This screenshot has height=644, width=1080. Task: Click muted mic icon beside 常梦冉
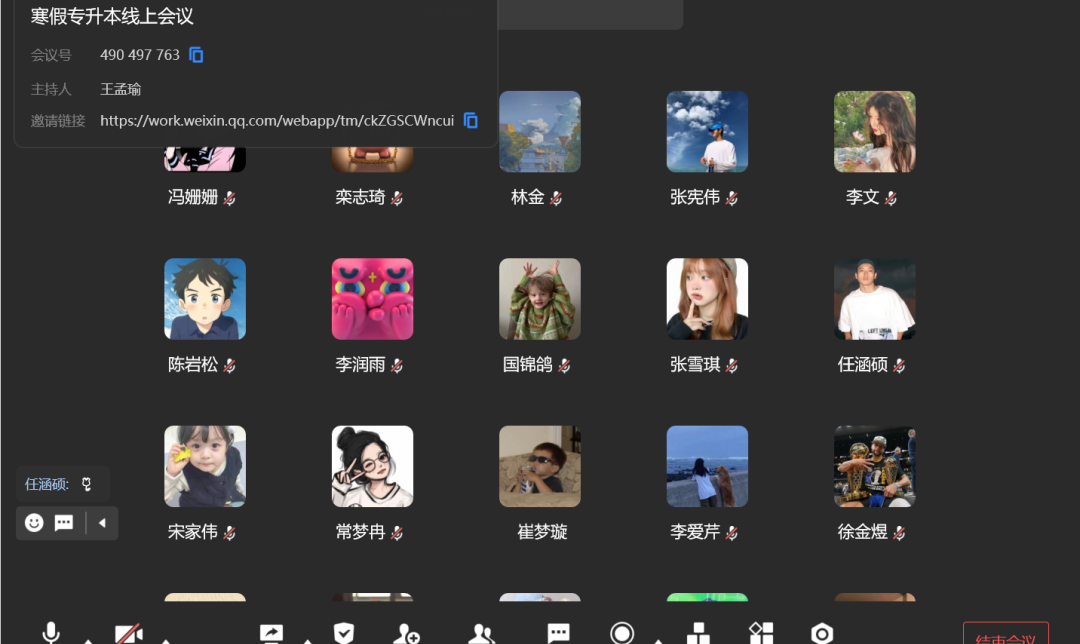(x=397, y=533)
